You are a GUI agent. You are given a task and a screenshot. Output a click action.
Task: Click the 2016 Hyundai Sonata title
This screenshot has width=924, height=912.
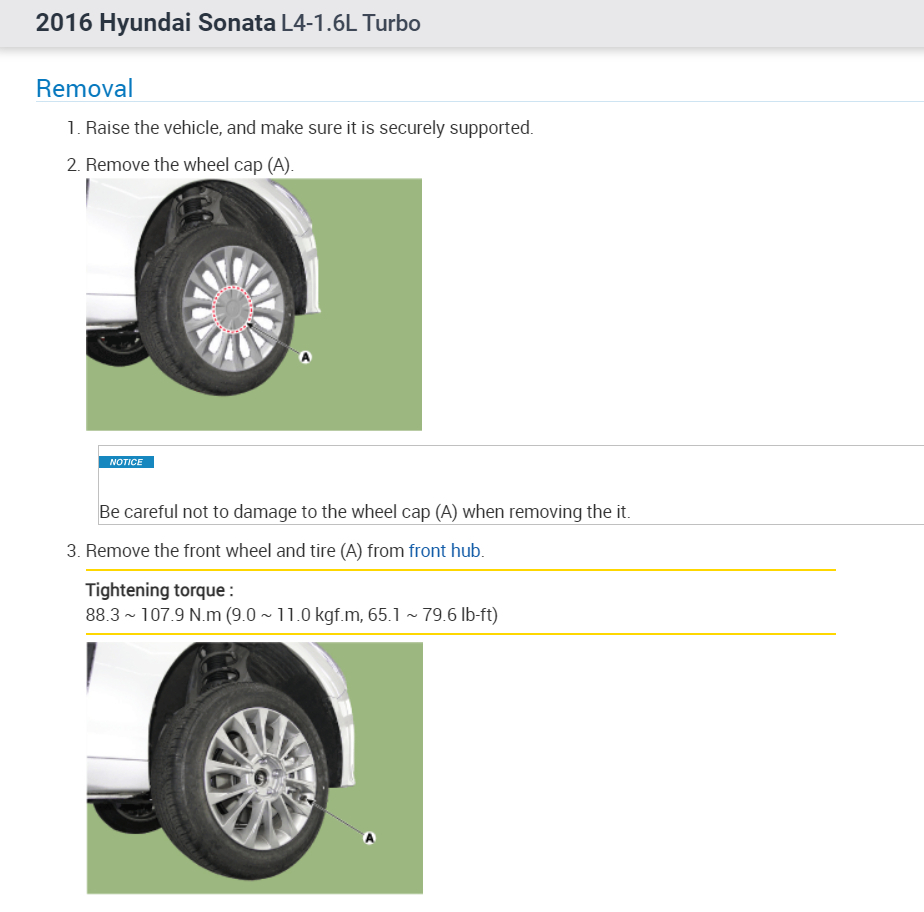157,23
